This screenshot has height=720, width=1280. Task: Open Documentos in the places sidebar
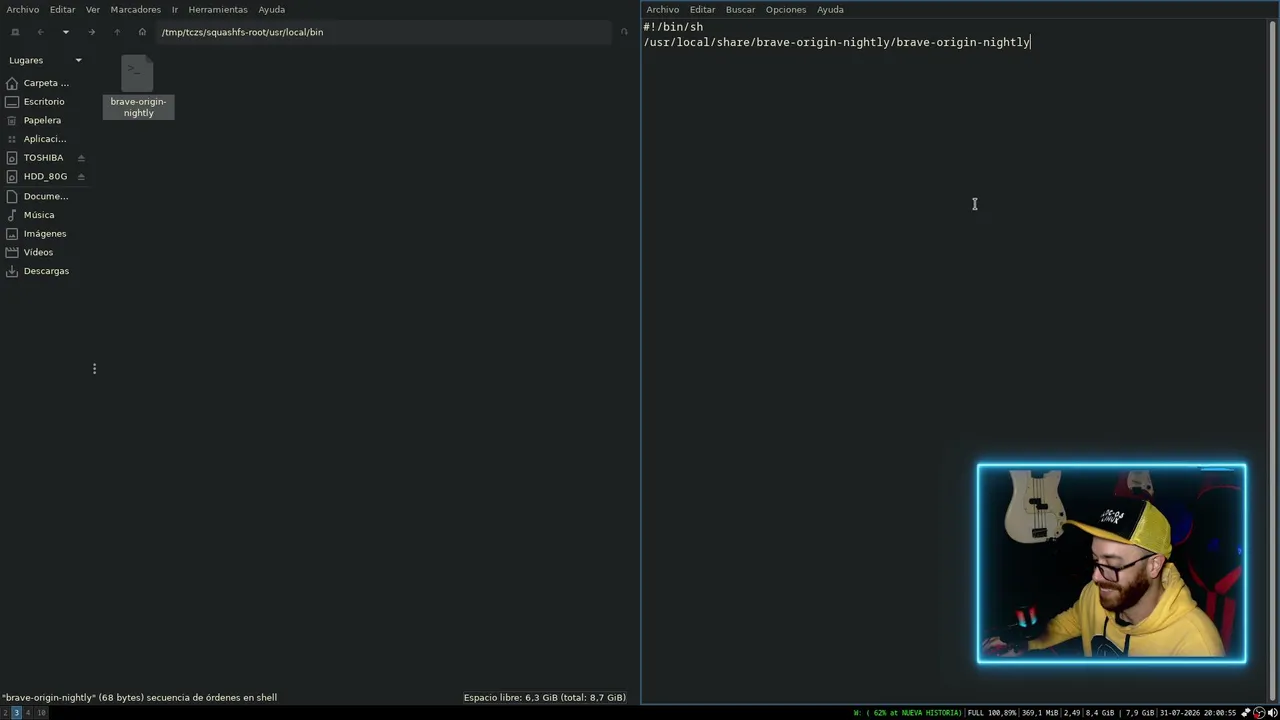tap(45, 196)
